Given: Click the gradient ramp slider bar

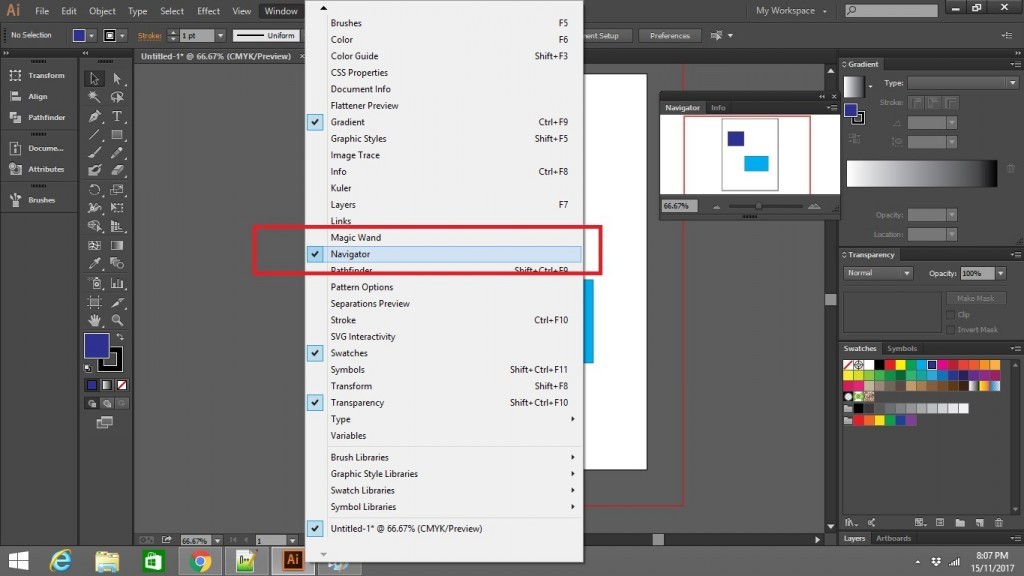Looking at the screenshot, I should 921,174.
